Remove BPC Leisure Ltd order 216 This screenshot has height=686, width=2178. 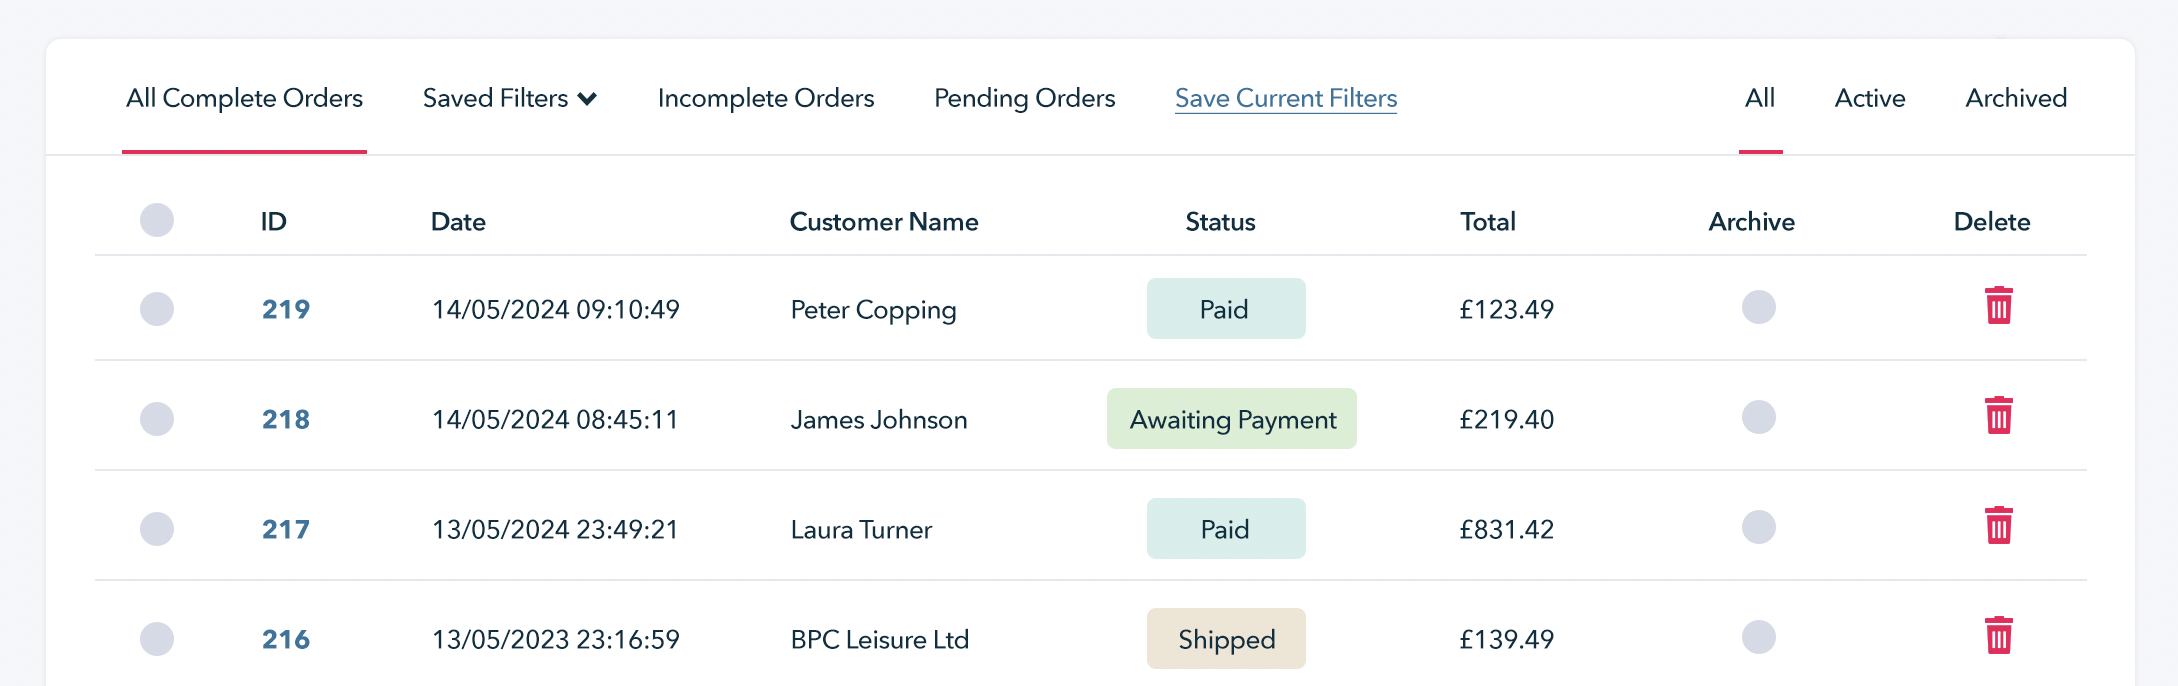click(x=1998, y=637)
